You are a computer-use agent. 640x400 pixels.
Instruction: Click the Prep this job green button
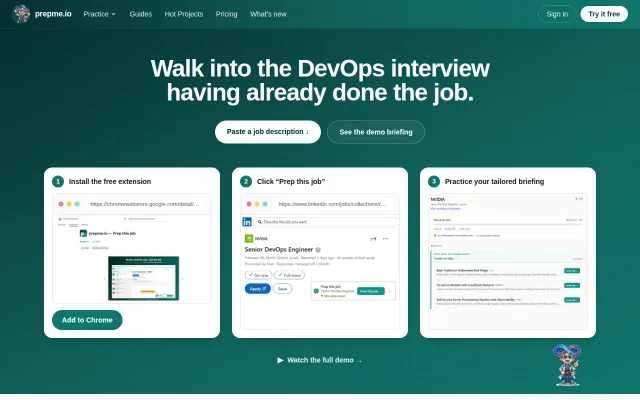[371, 291]
